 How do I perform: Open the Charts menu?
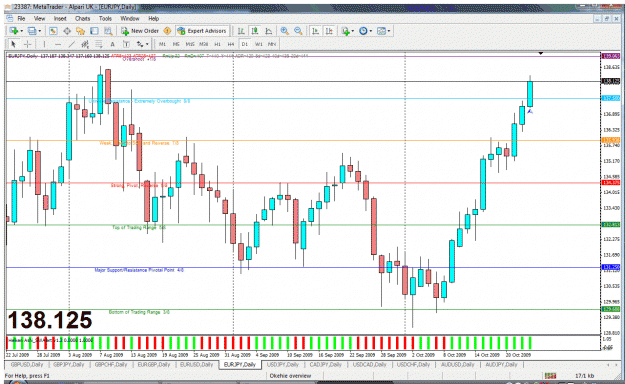(x=82, y=18)
